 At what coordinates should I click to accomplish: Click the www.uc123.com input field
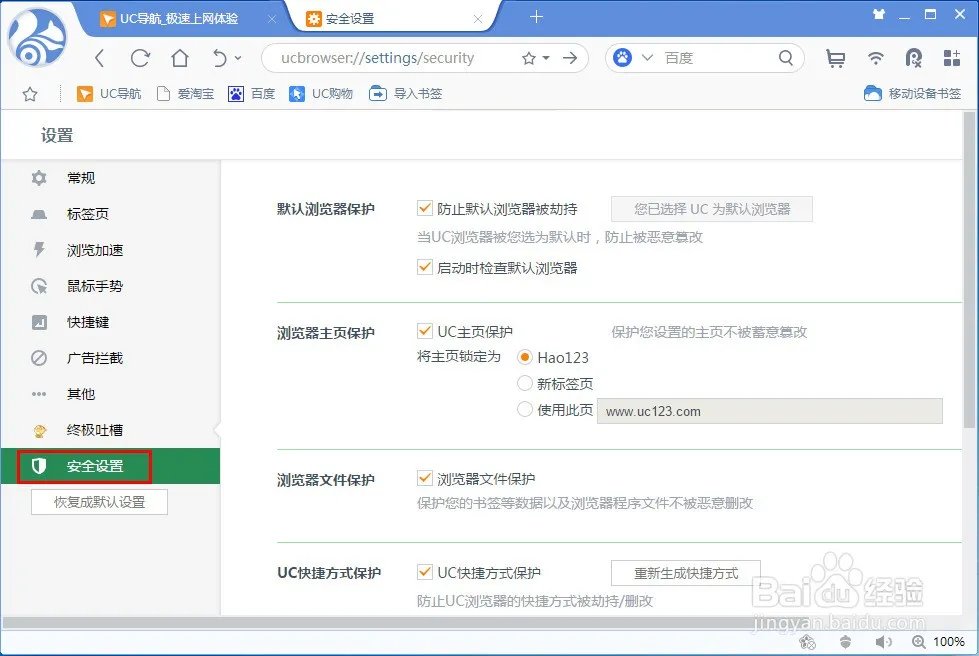tap(770, 411)
